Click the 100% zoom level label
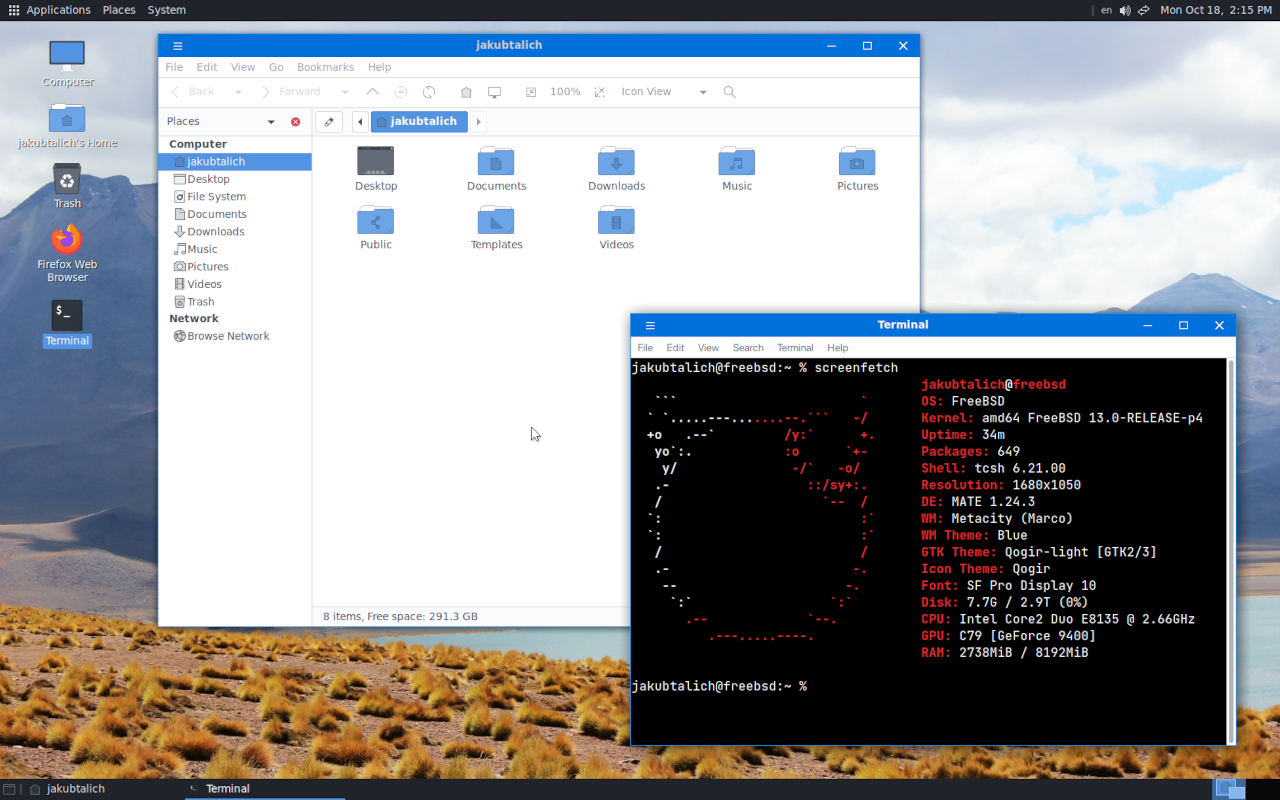This screenshot has height=800, width=1280. click(x=565, y=92)
